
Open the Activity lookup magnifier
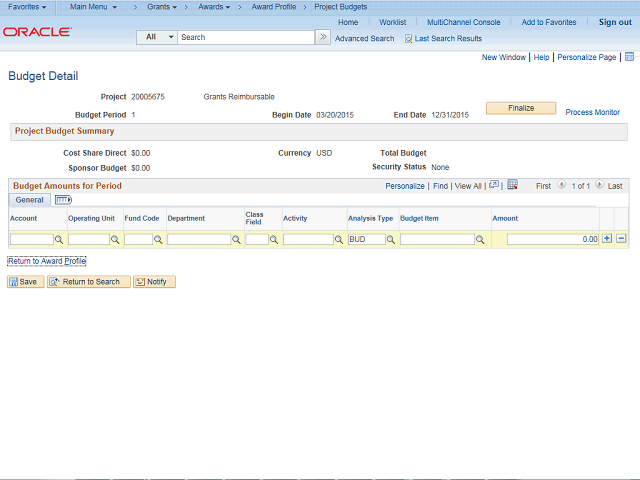tap(339, 240)
